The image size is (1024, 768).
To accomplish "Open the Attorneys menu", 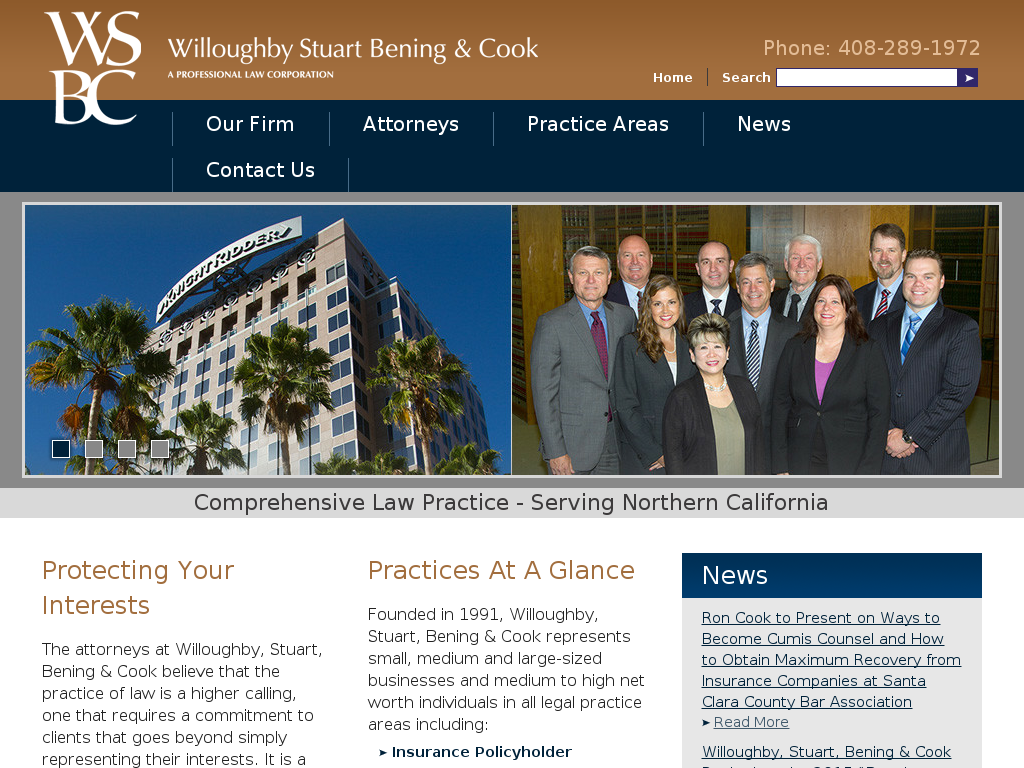I will (x=411, y=124).
